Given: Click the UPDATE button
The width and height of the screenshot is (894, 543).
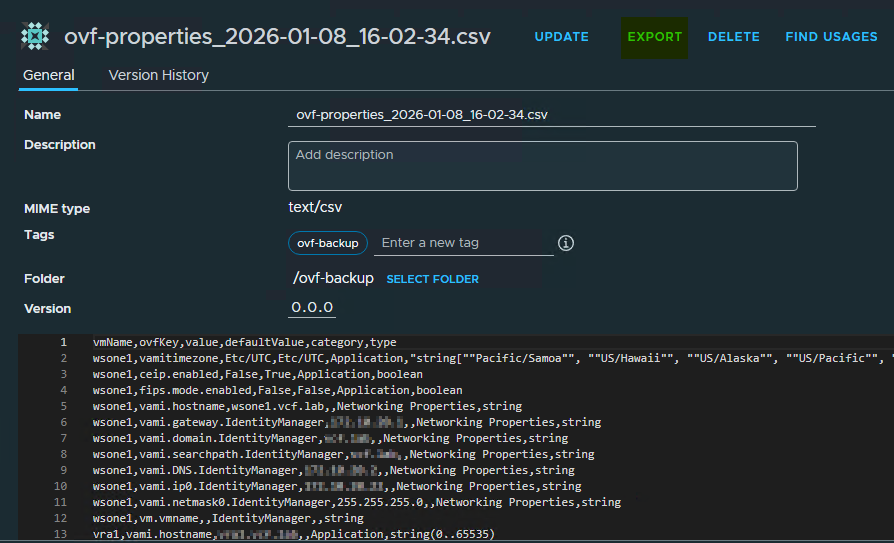Looking at the screenshot, I should (x=562, y=37).
